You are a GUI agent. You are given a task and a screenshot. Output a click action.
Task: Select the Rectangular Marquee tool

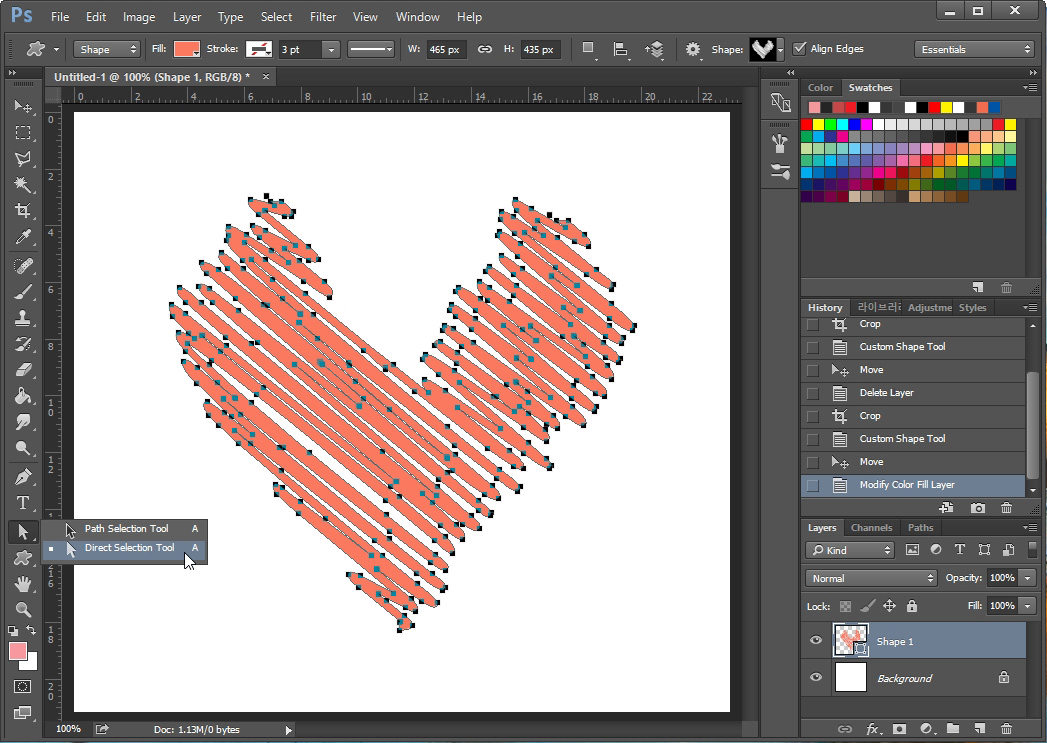point(23,133)
